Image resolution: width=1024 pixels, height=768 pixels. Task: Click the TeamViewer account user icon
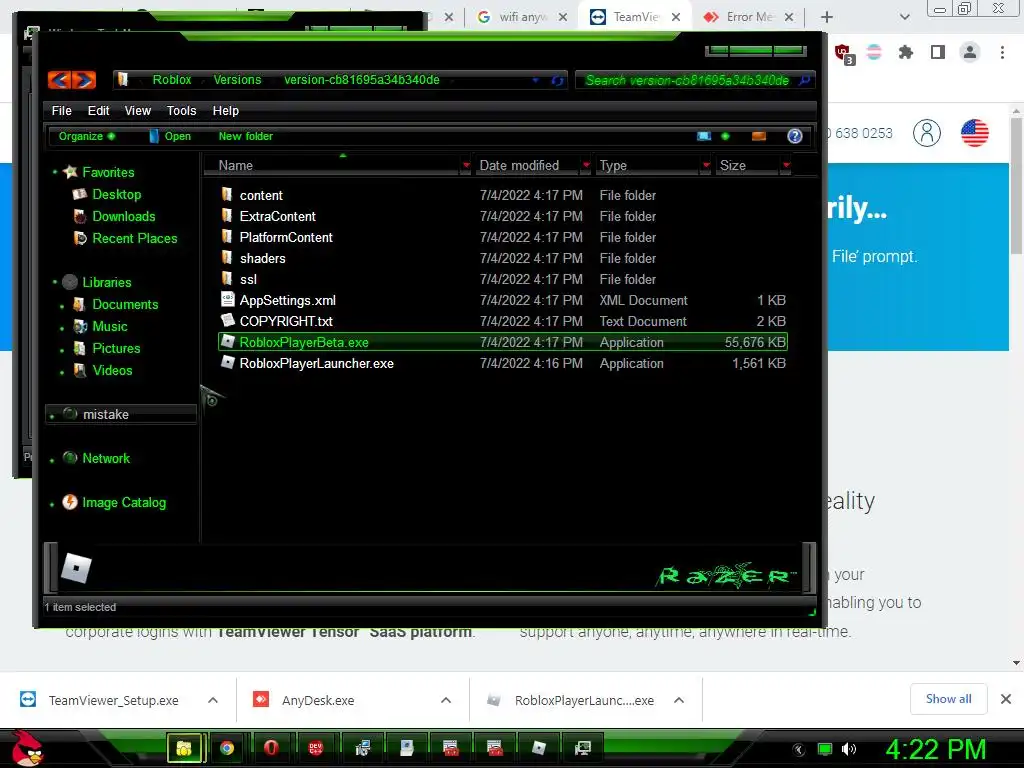pos(927,133)
